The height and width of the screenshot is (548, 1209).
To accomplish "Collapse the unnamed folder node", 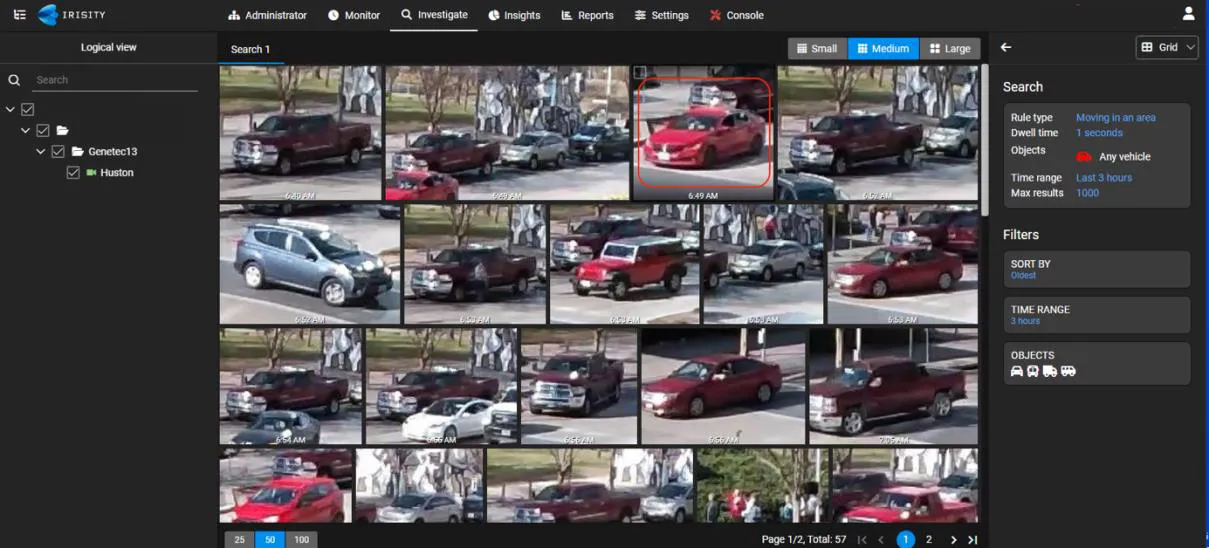I will [25, 130].
